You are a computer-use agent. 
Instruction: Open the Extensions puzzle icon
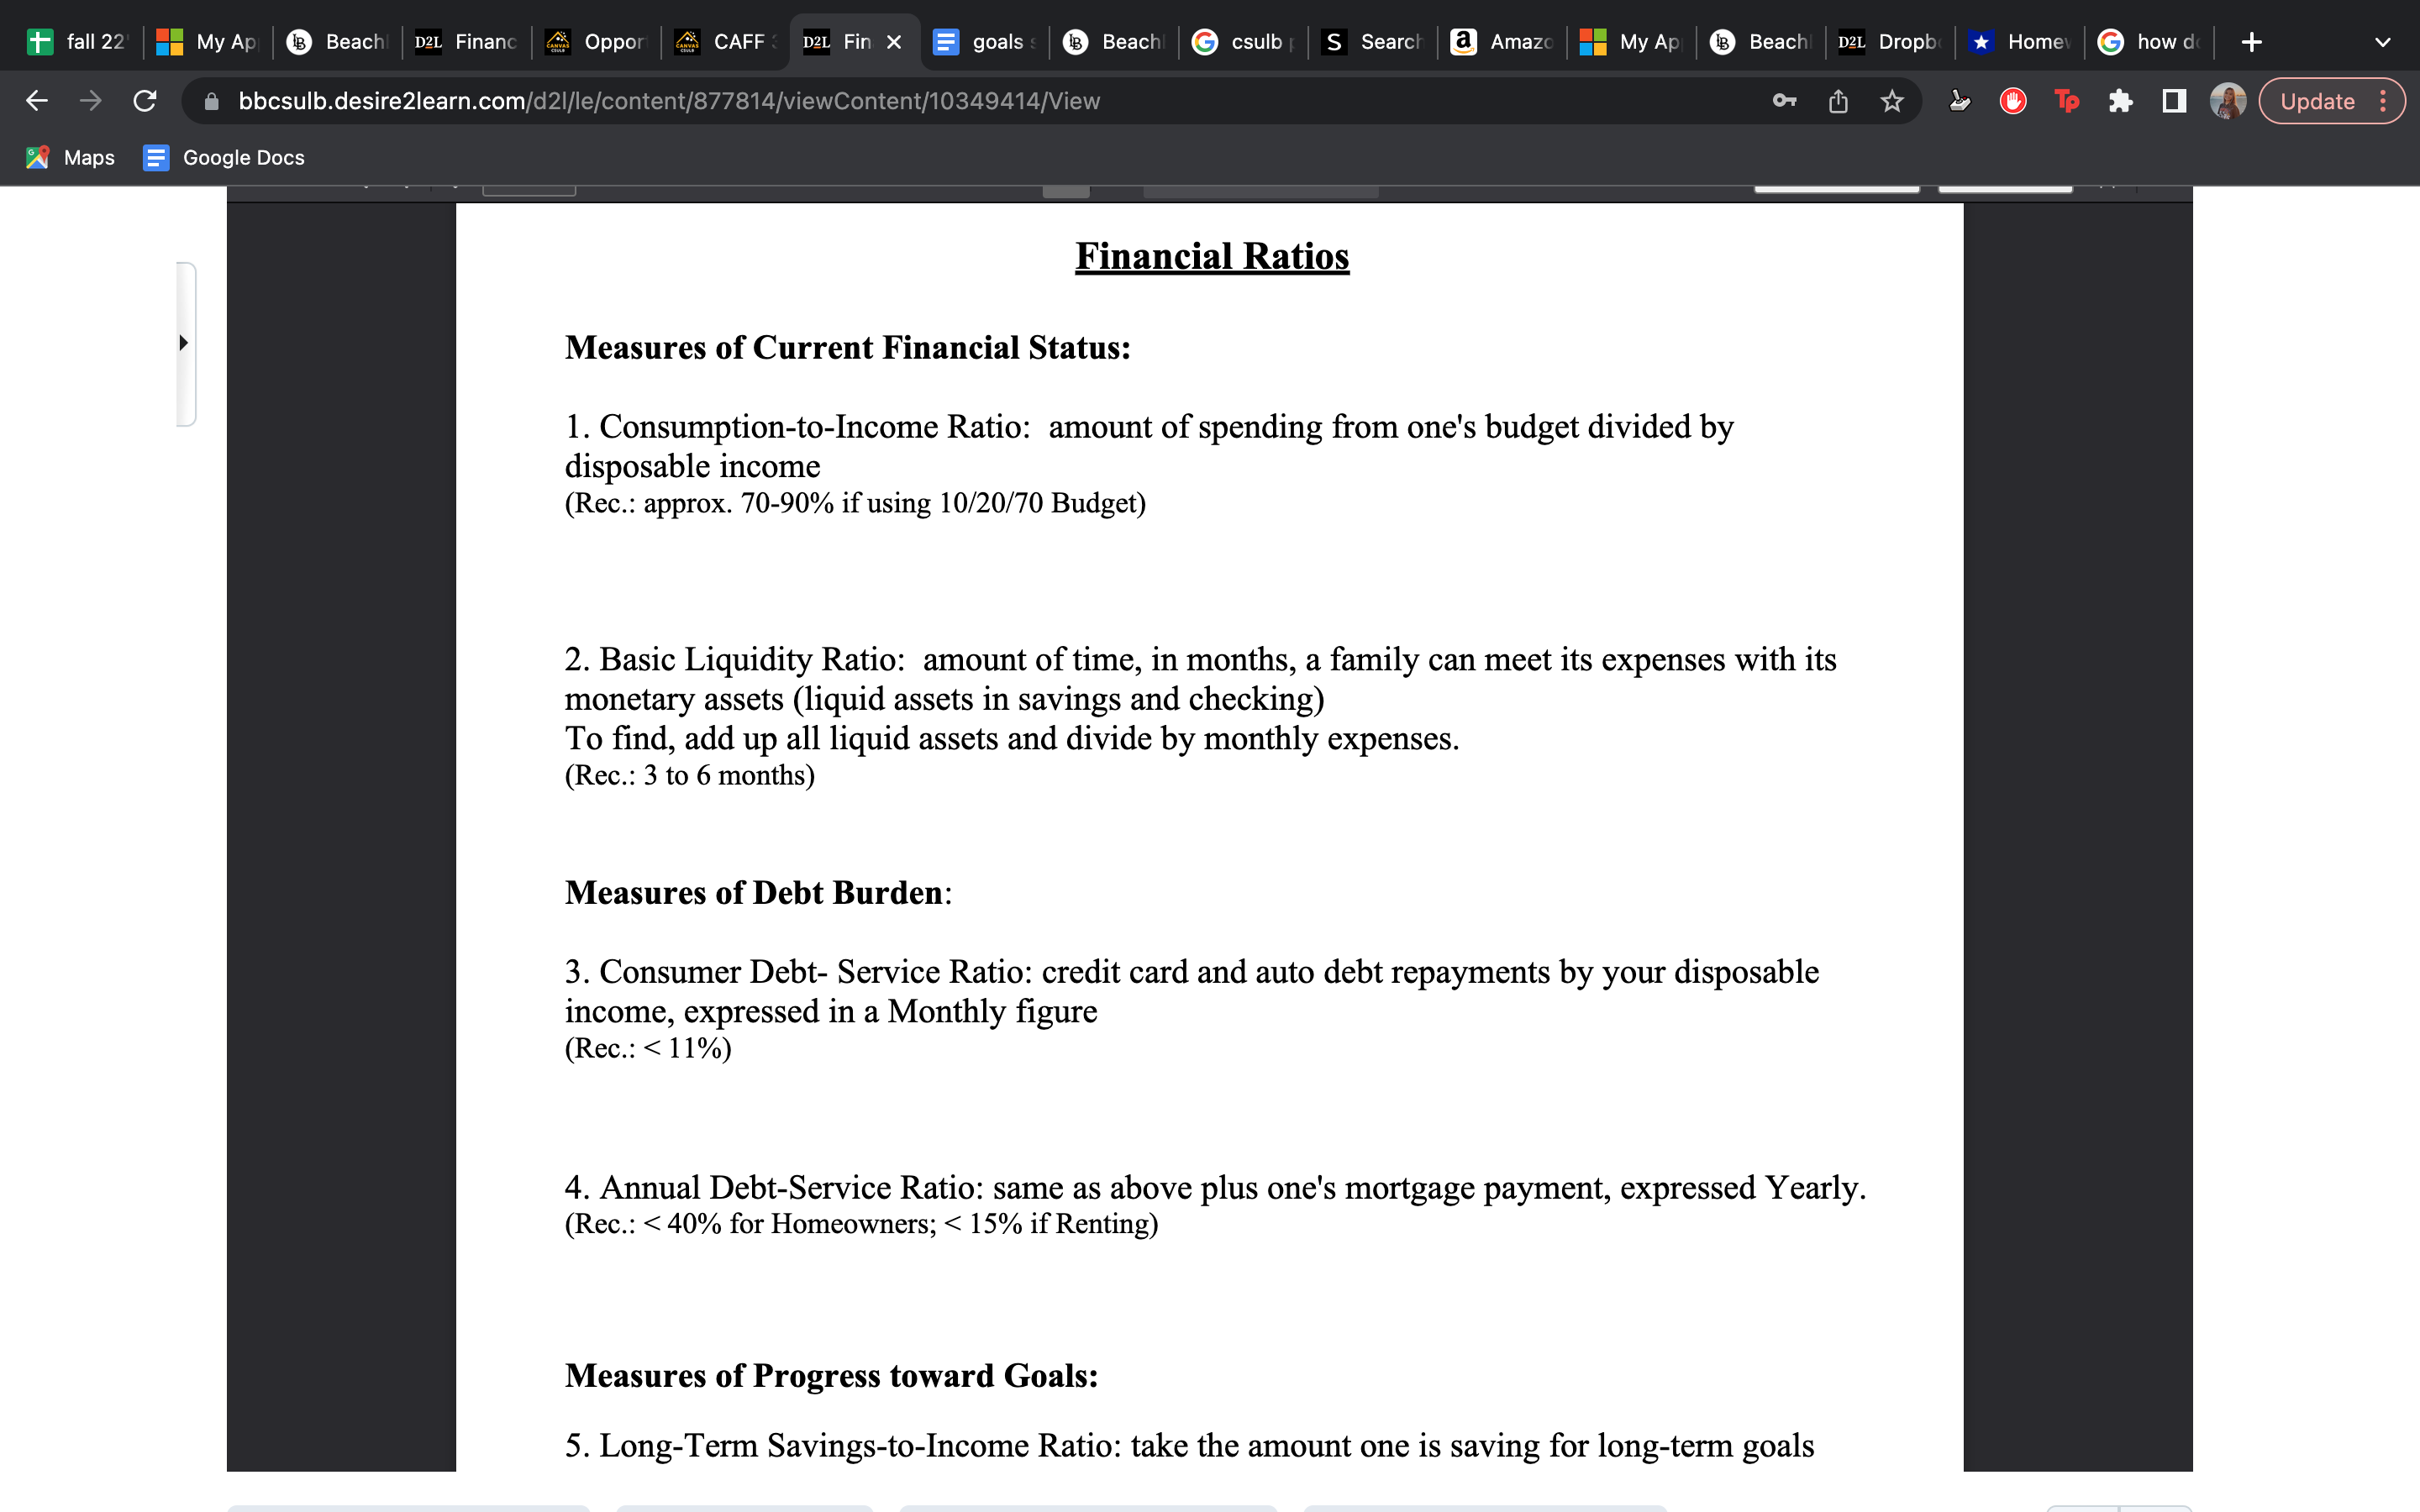click(x=2120, y=101)
